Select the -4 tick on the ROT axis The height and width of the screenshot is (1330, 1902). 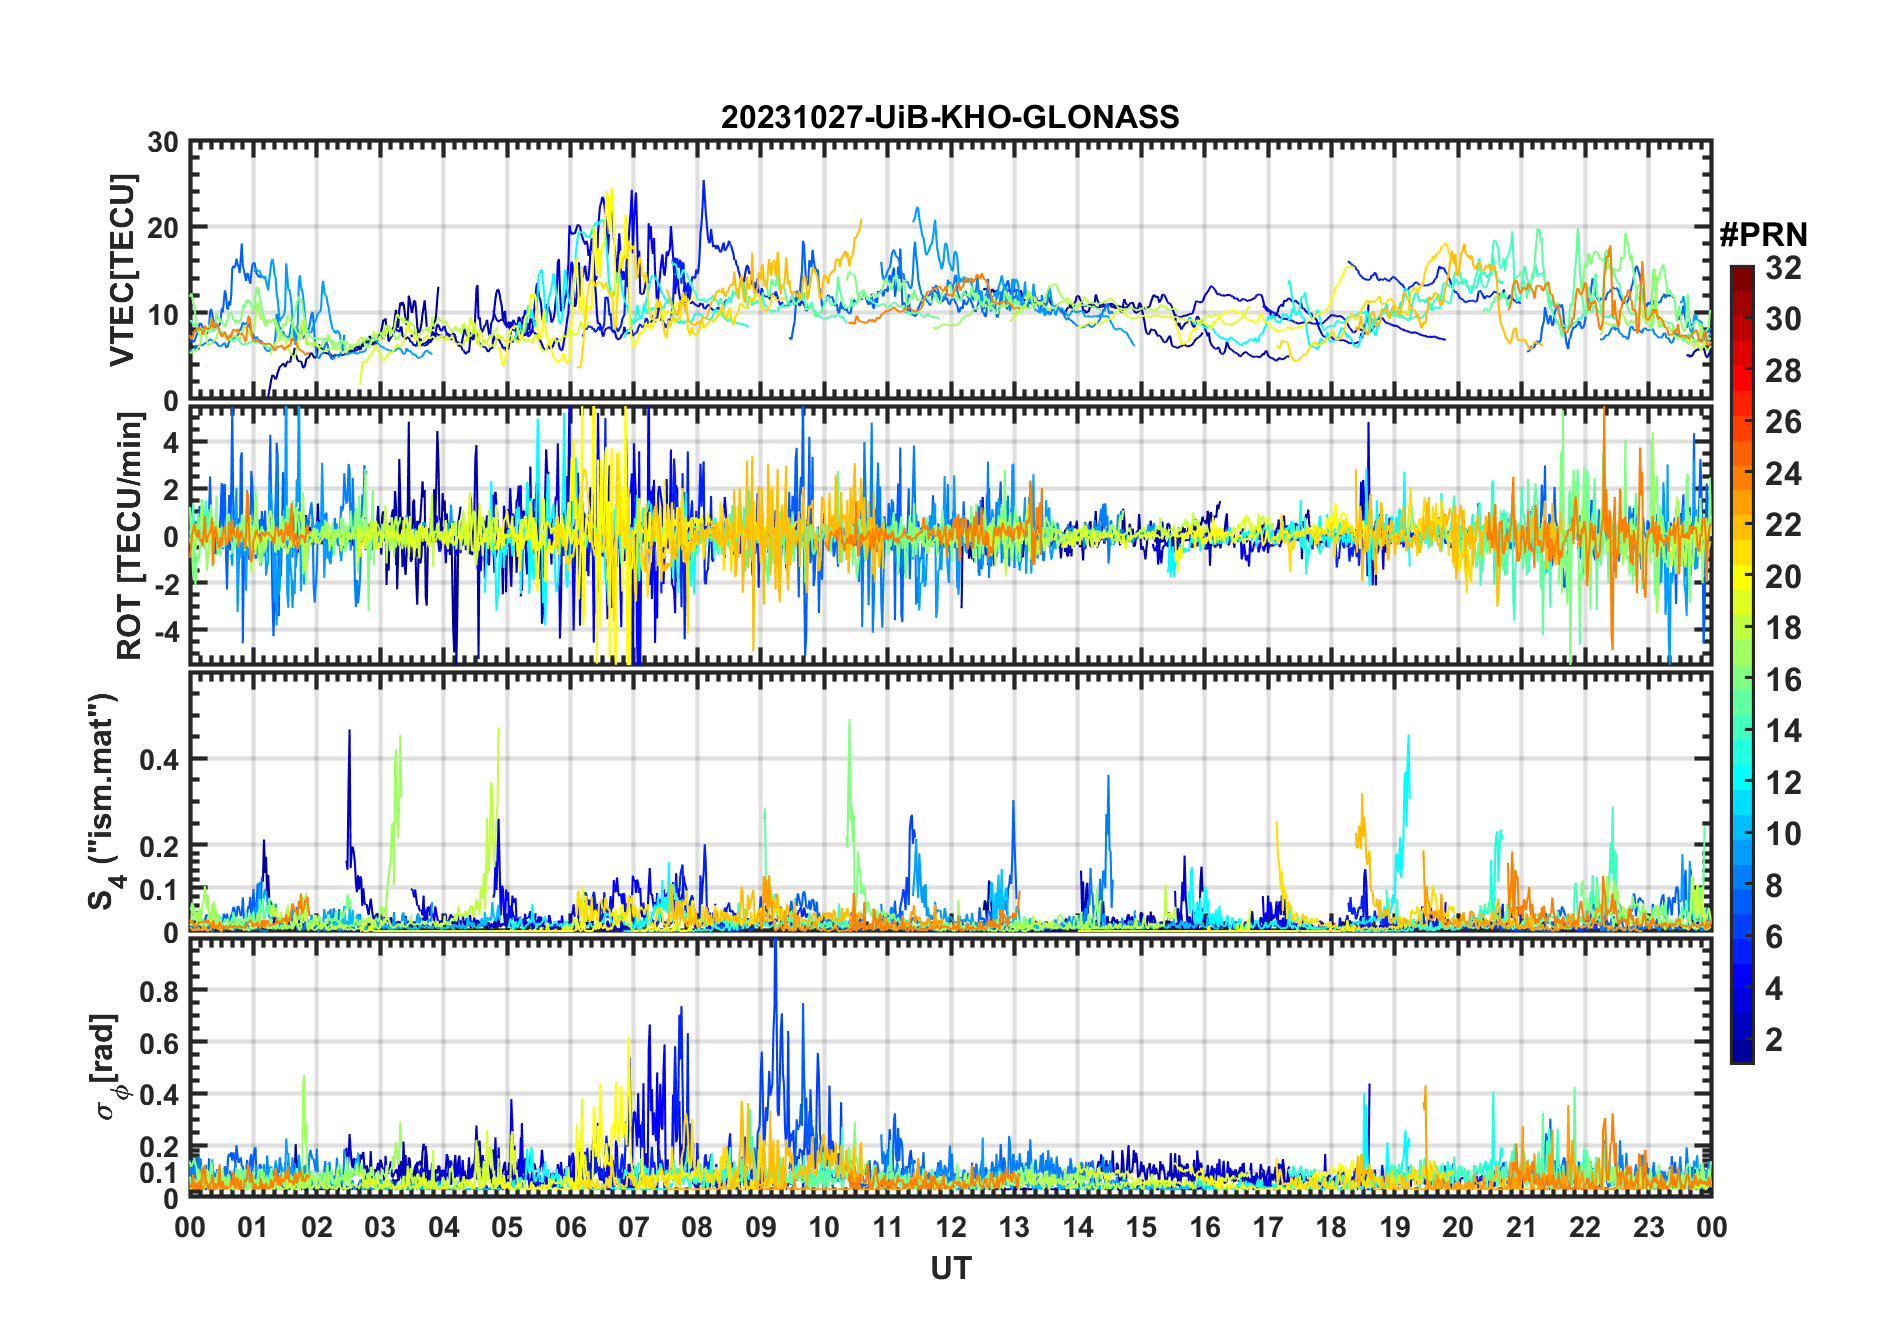165,631
